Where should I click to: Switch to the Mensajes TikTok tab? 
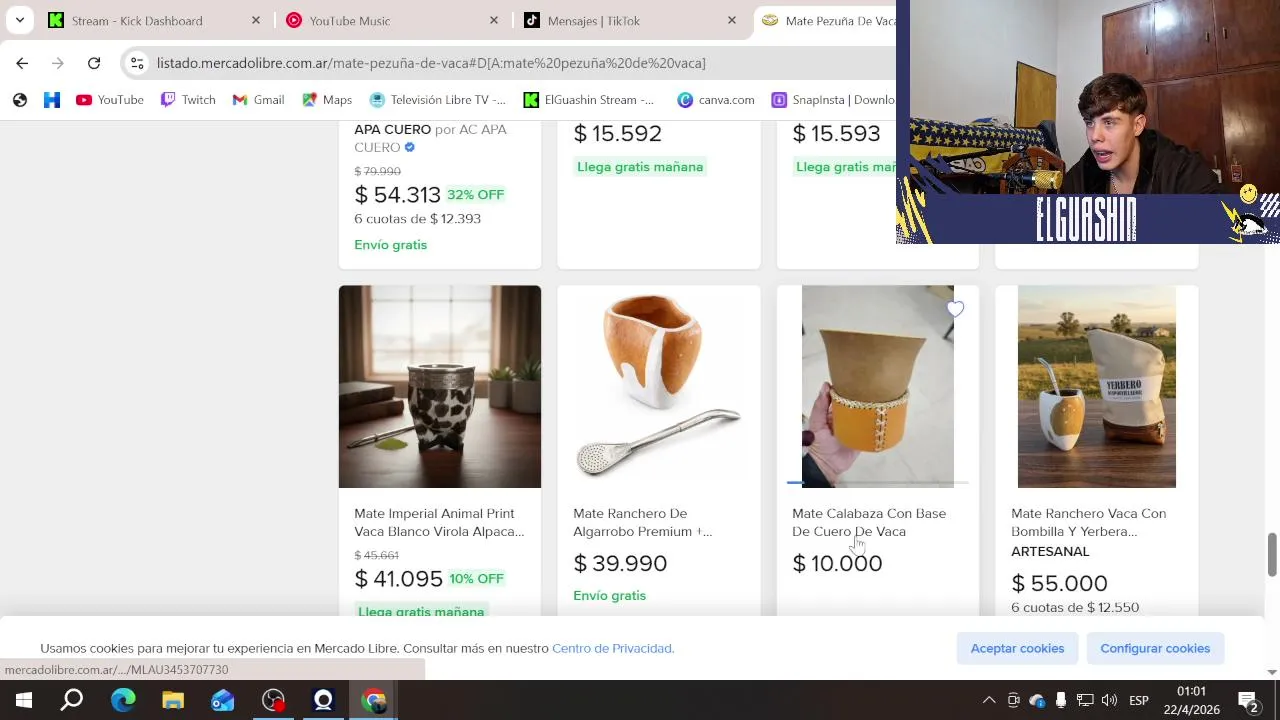pos(628,20)
